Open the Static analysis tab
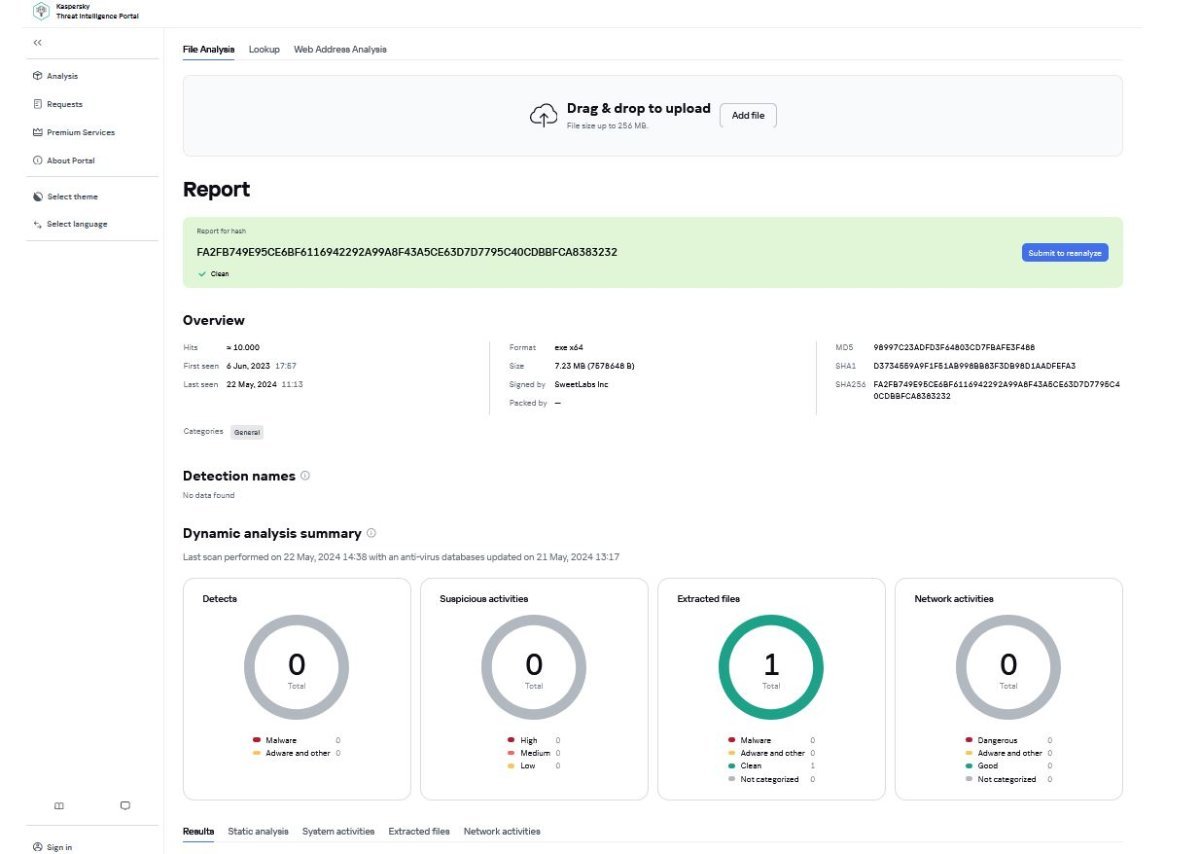 [x=258, y=831]
